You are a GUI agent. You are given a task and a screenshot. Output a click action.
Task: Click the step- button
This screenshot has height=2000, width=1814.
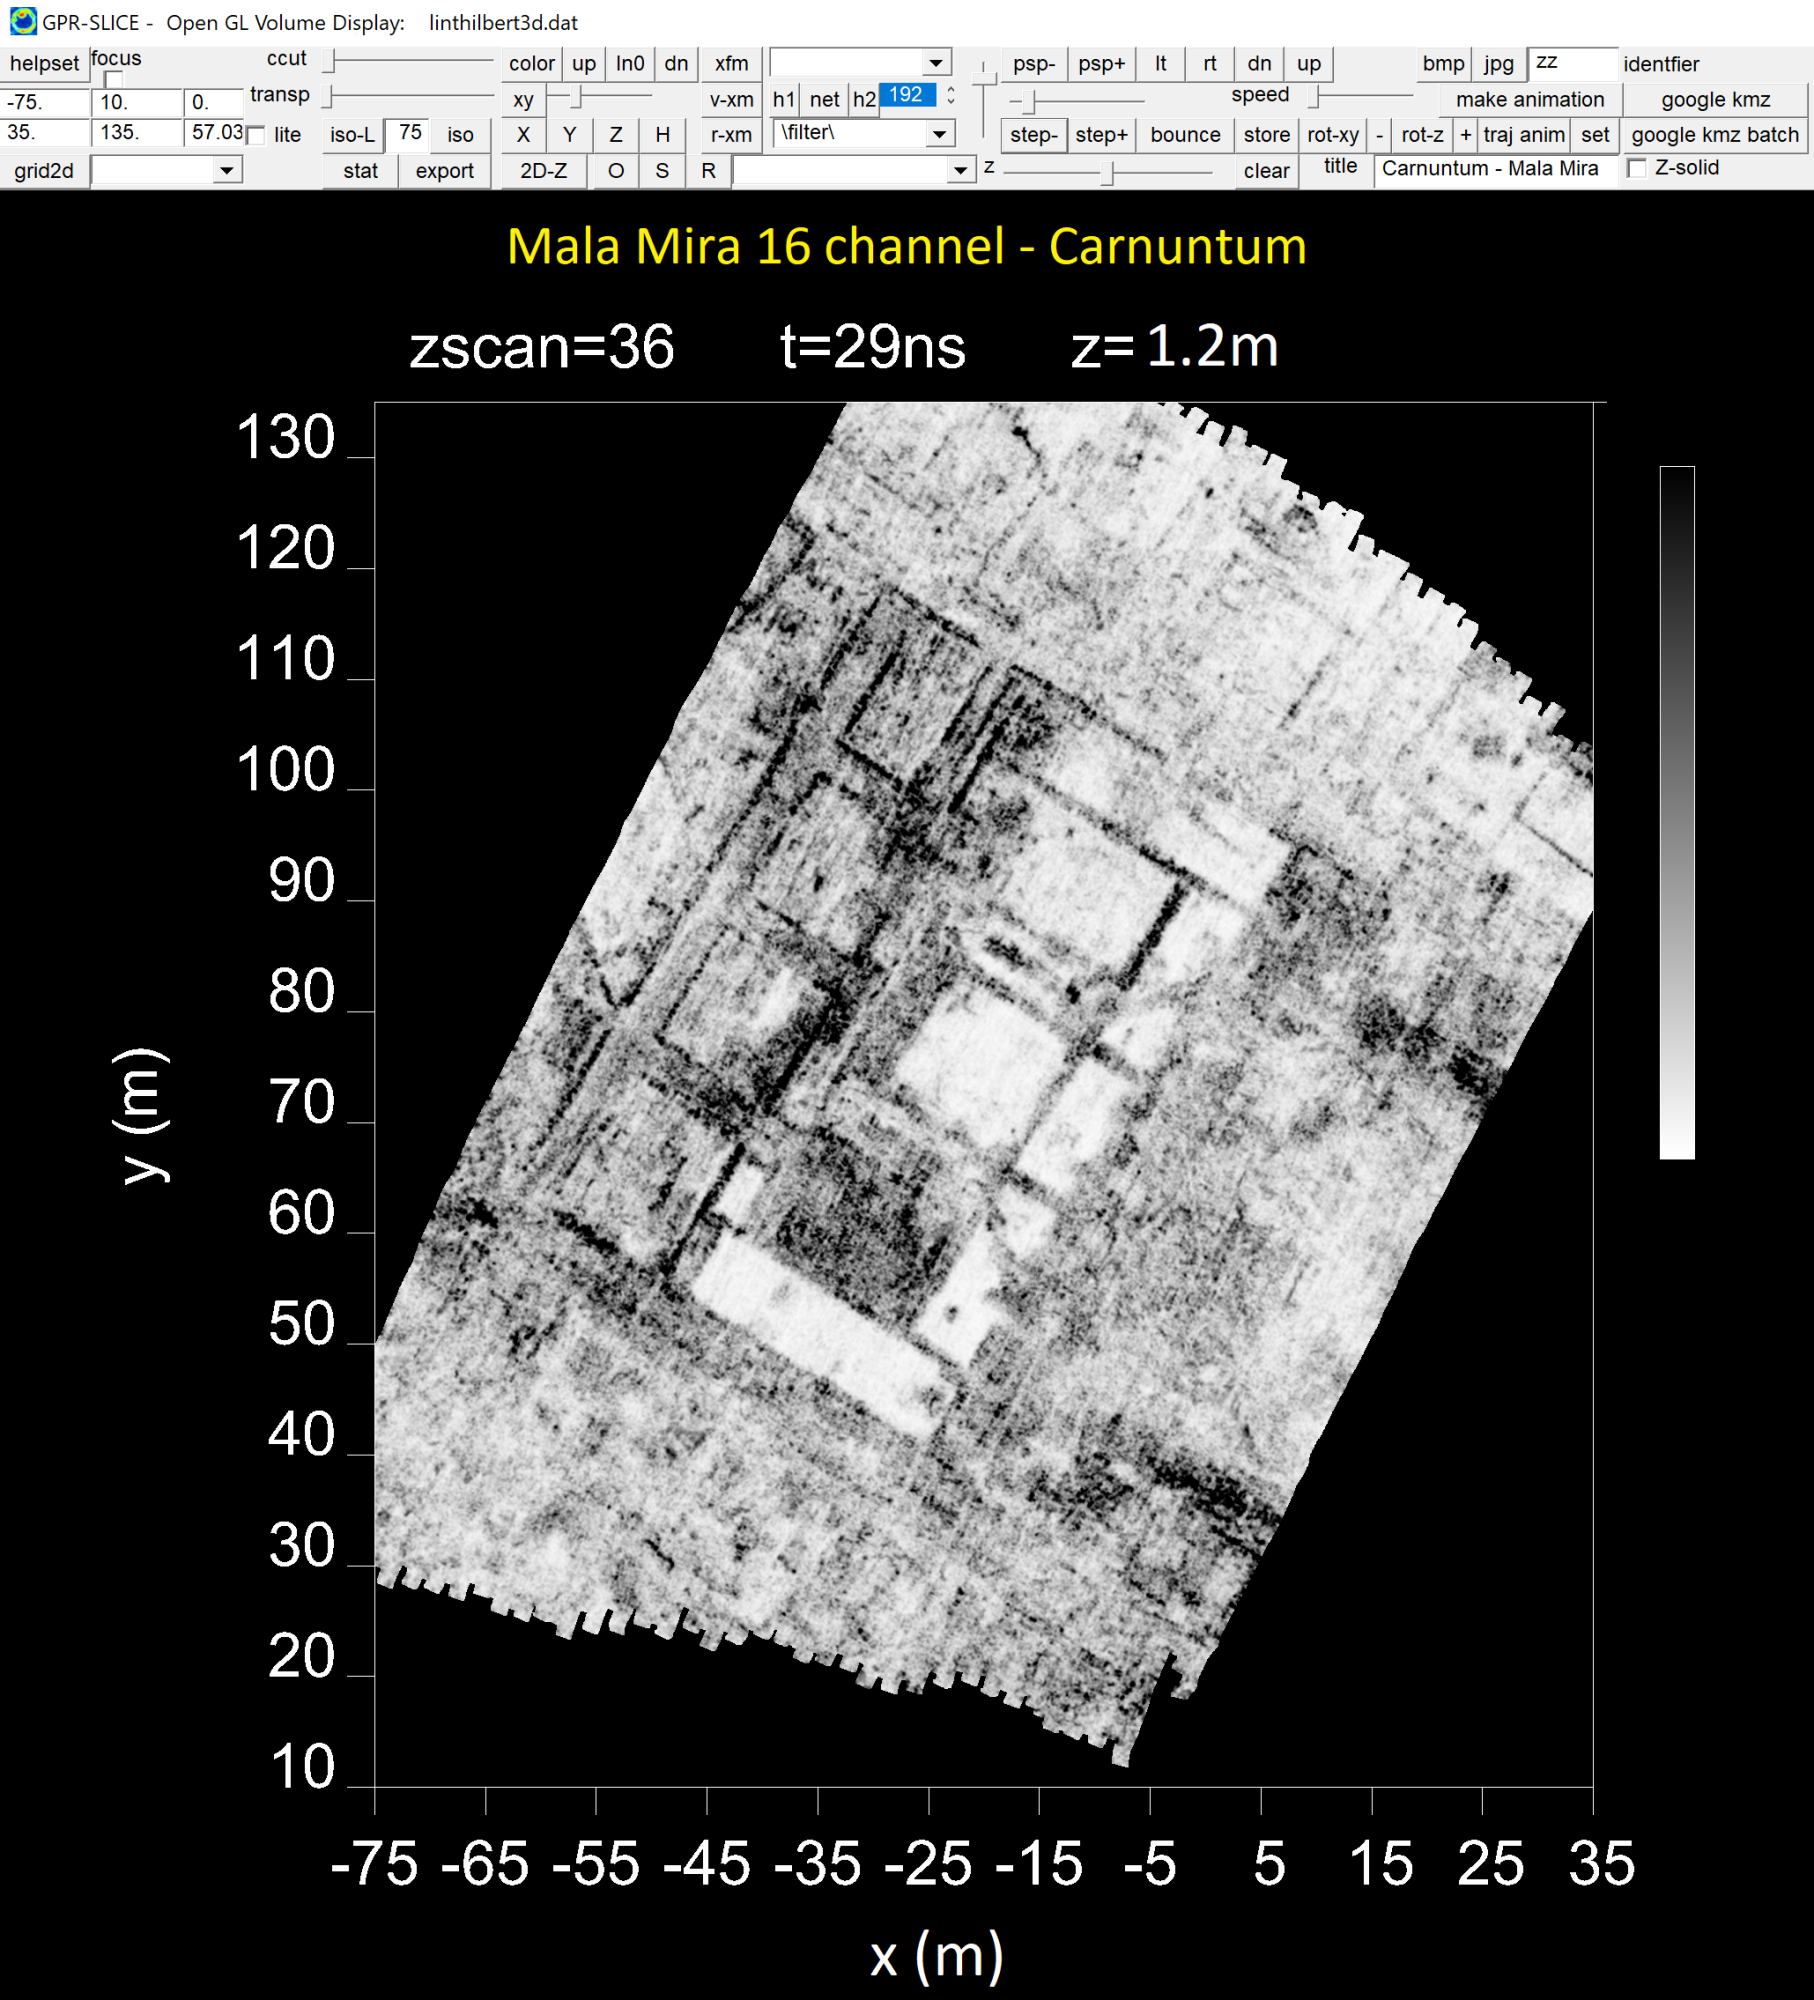pyautogui.click(x=1034, y=135)
